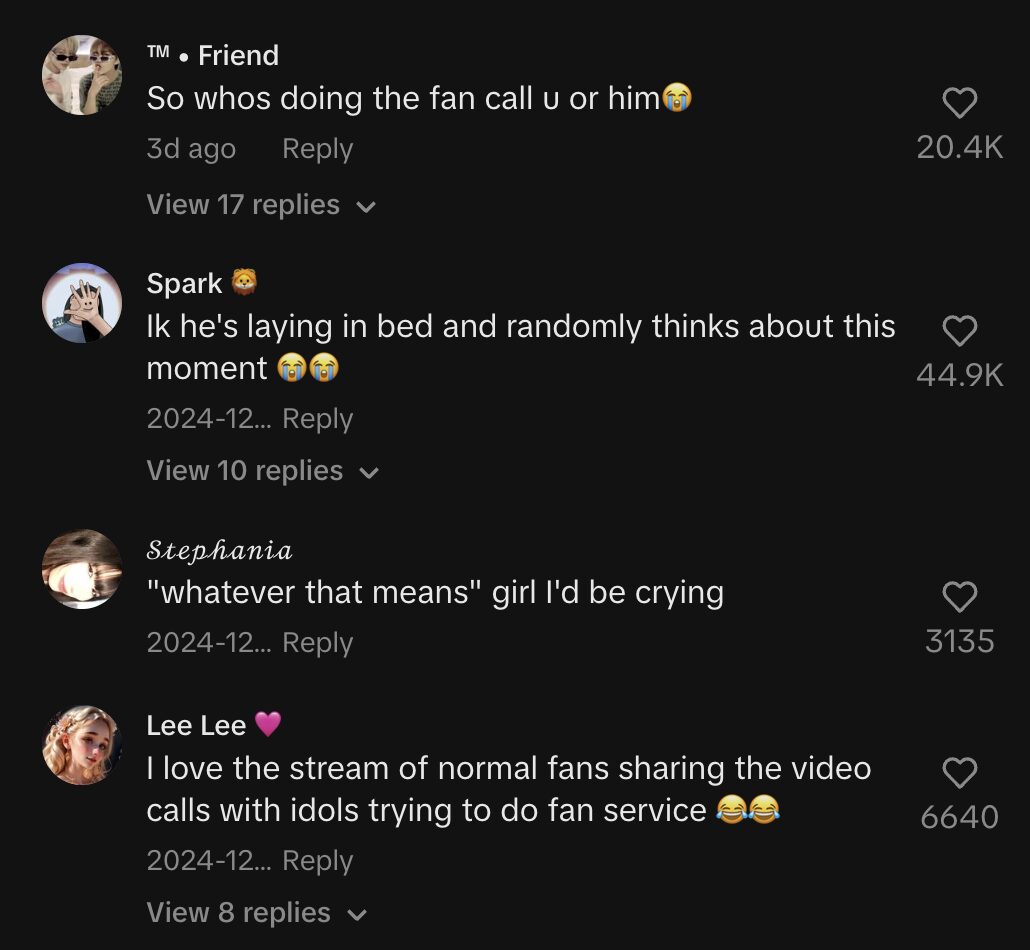Open Spark username link
Screen dimensions: 1030x950
[x=185, y=284]
